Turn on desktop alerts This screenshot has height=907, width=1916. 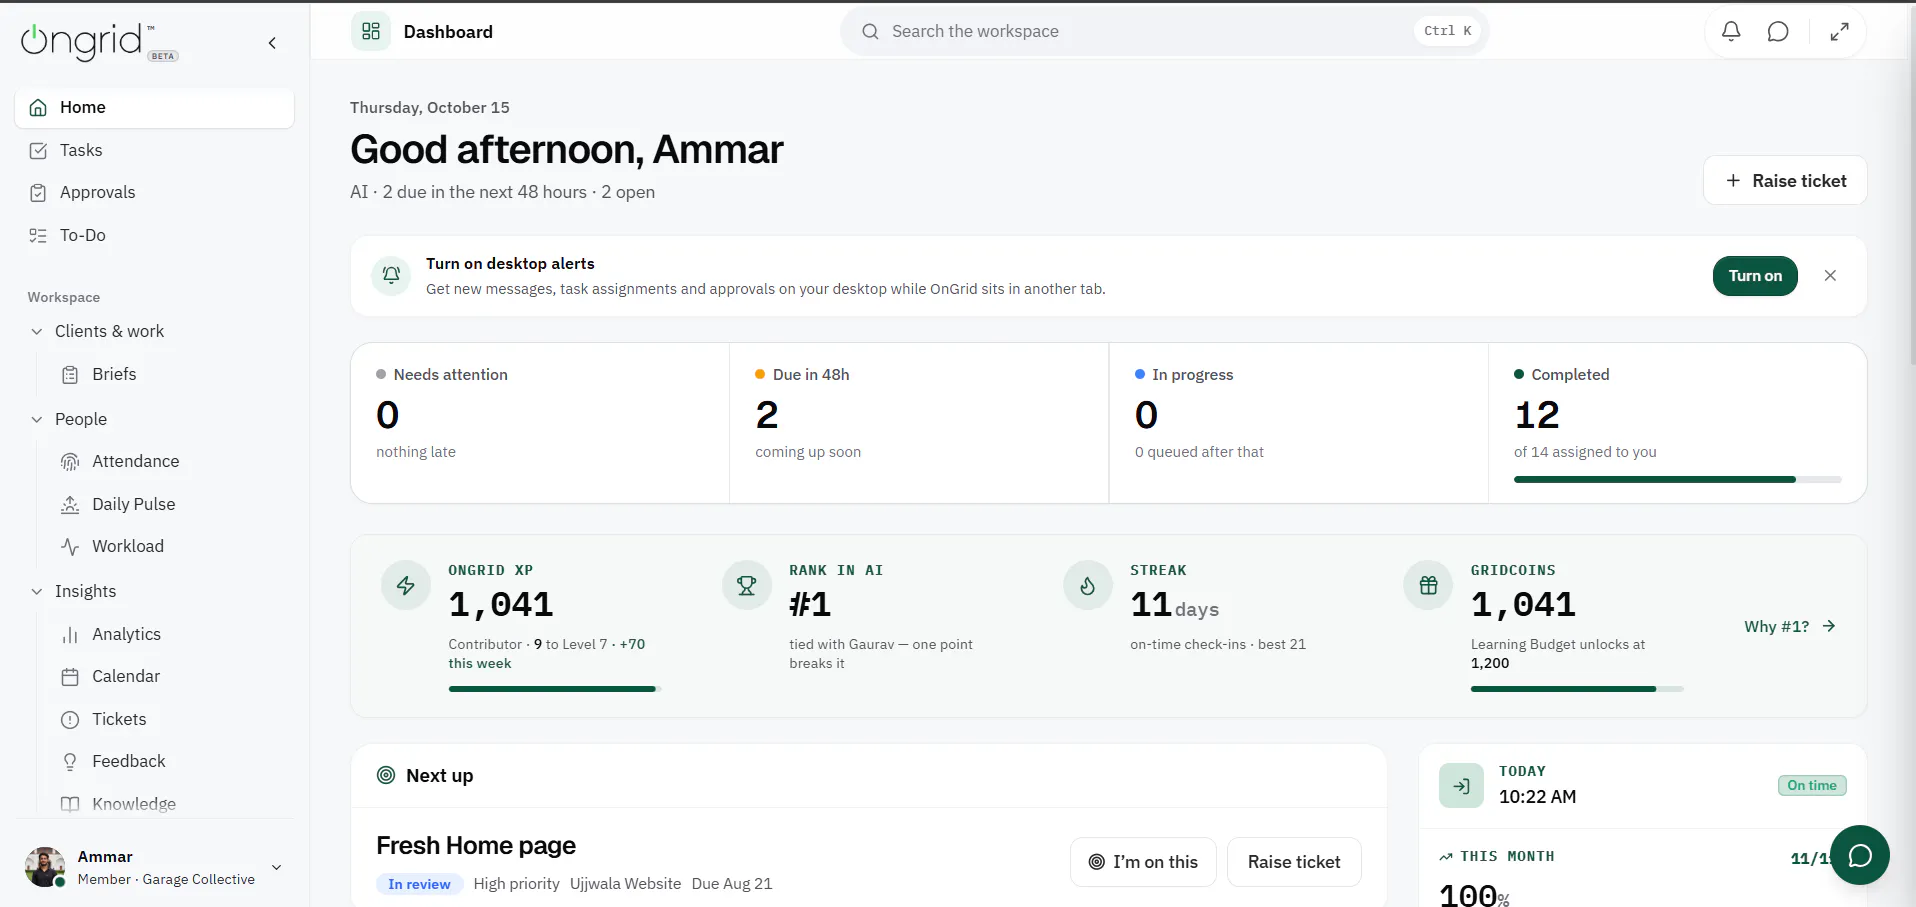click(1755, 276)
